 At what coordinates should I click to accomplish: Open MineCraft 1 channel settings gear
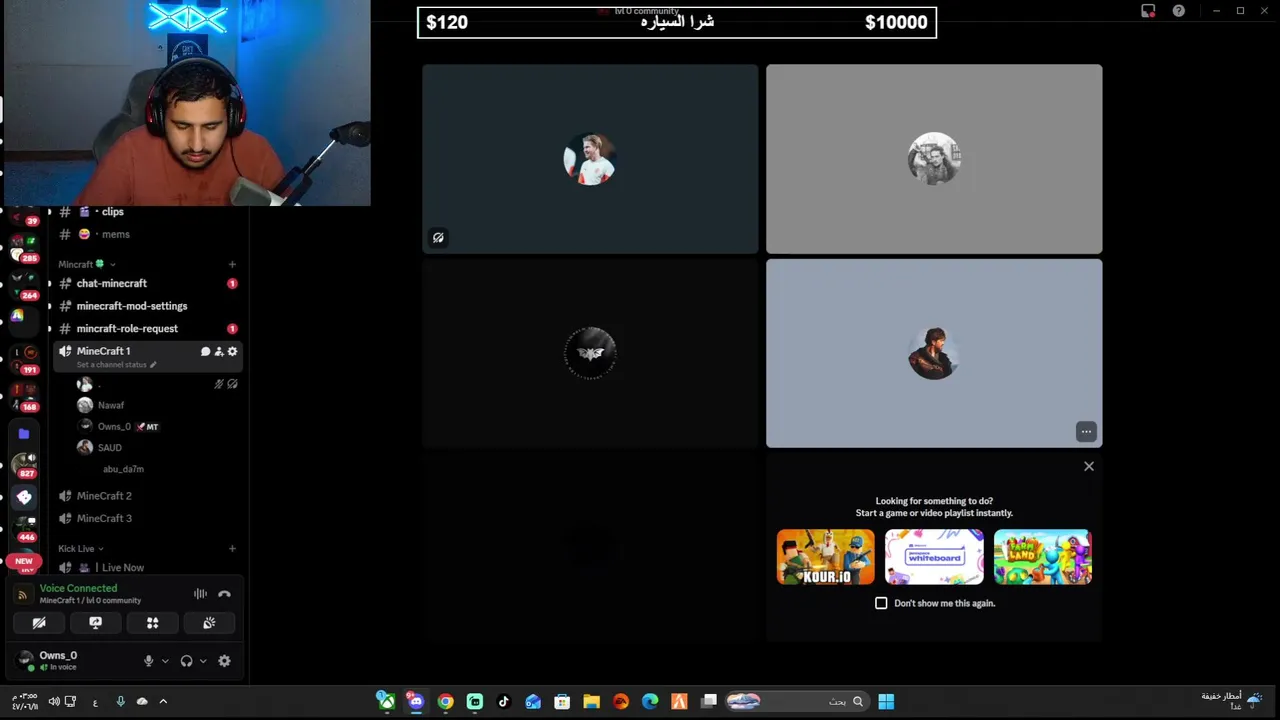[x=233, y=352]
